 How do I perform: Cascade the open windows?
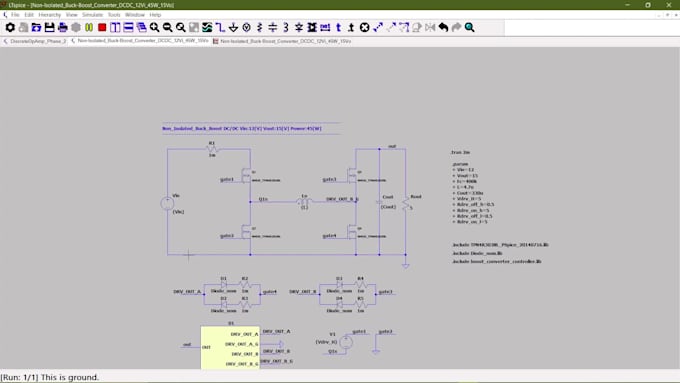click(x=141, y=27)
